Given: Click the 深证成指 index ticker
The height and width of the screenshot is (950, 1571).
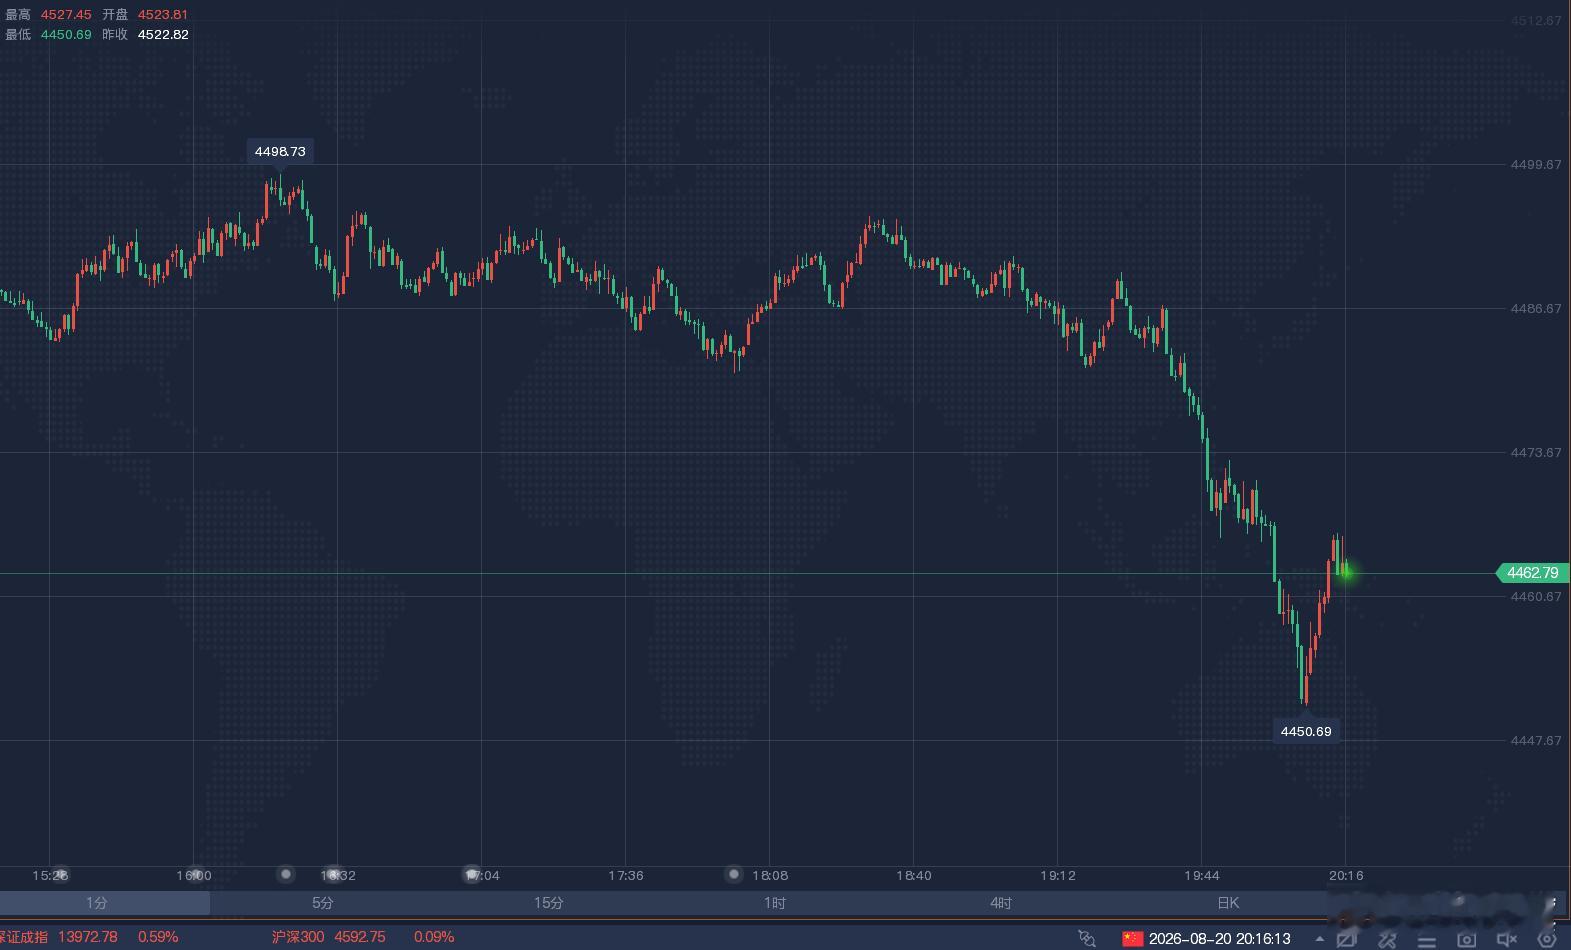Looking at the screenshot, I should pos(22,937).
